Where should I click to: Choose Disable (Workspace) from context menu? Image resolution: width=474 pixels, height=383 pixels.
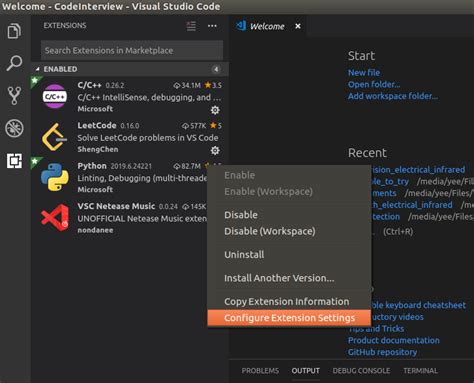pyautogui.click(x=289, y=231)
